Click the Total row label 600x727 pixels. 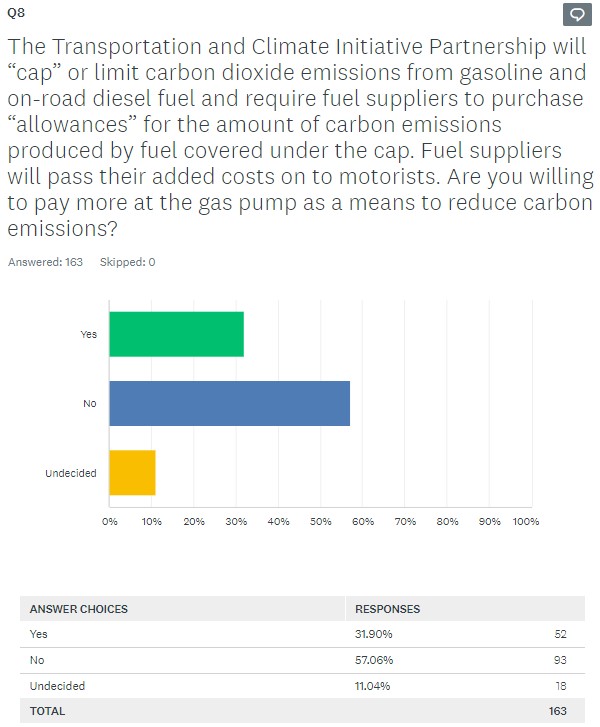(x=47, y=712)
